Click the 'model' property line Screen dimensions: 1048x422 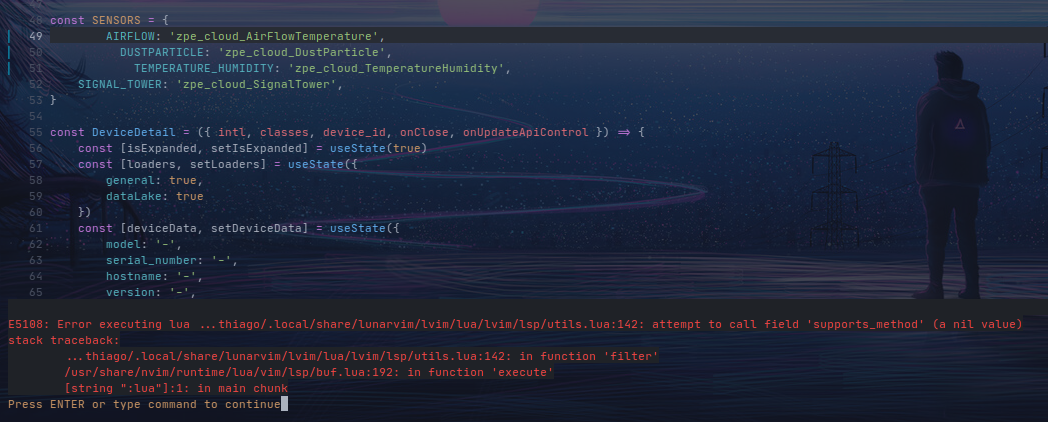(144, 245)
